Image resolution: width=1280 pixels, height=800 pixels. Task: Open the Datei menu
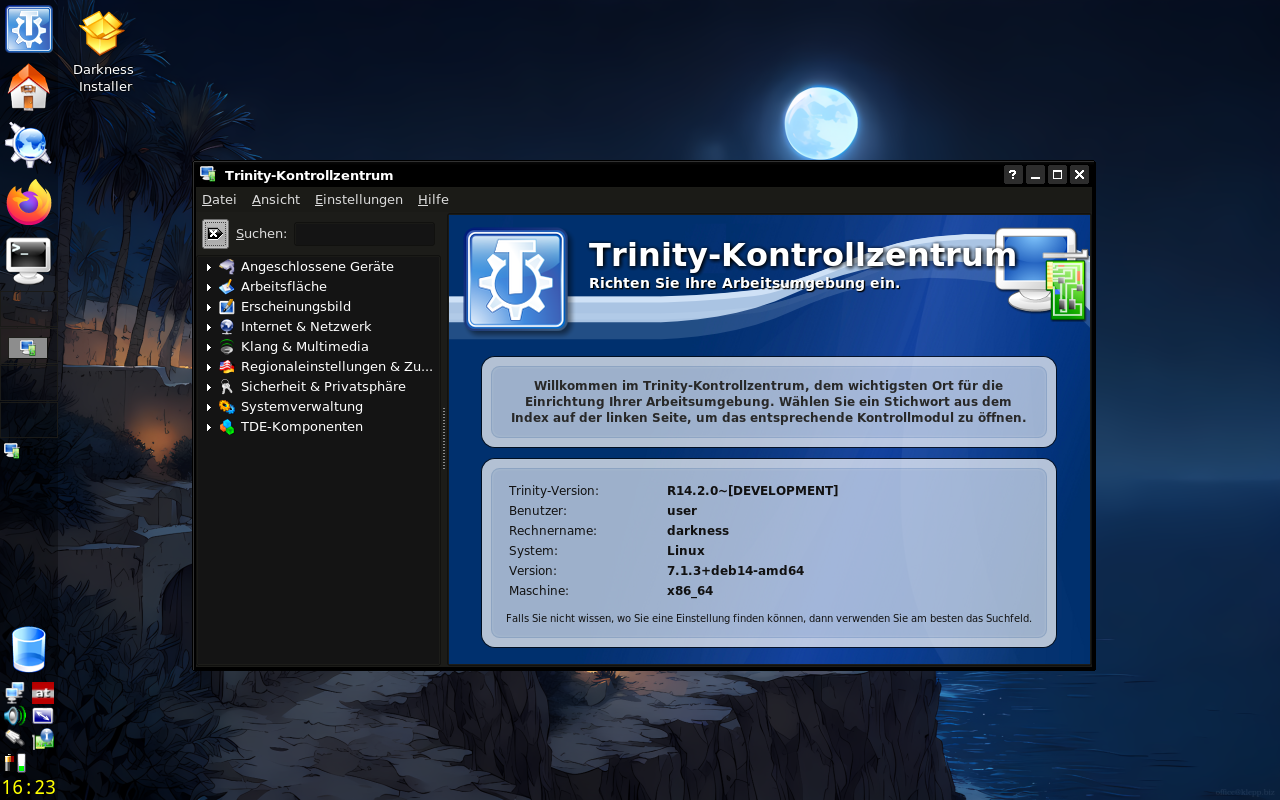click(219, 200)
